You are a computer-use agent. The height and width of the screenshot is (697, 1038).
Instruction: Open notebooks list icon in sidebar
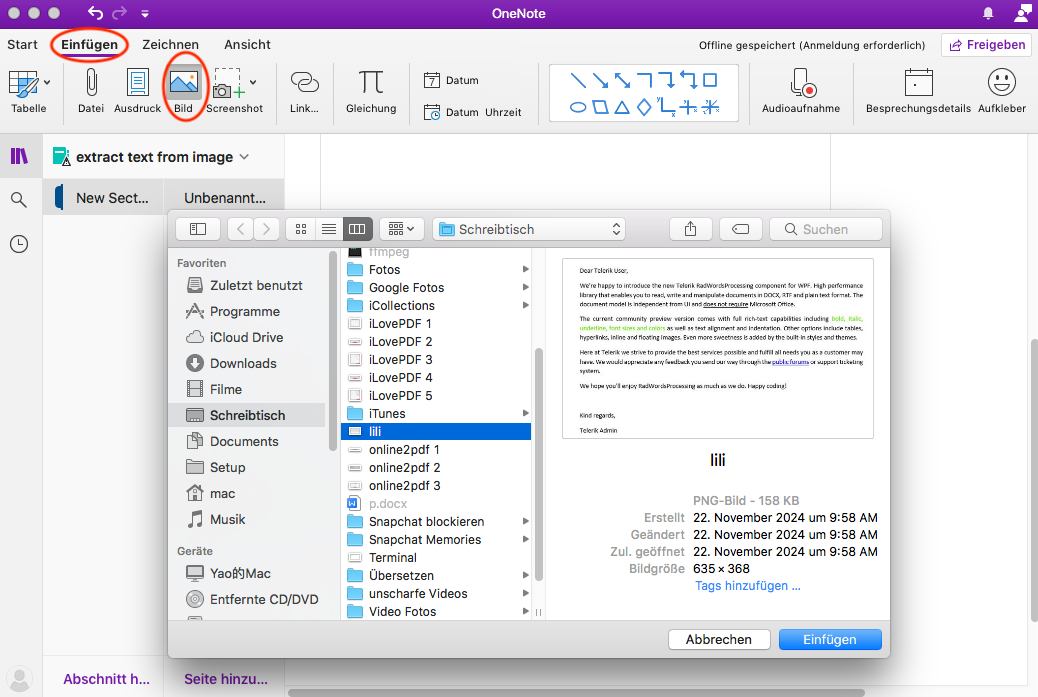(19, 156)
